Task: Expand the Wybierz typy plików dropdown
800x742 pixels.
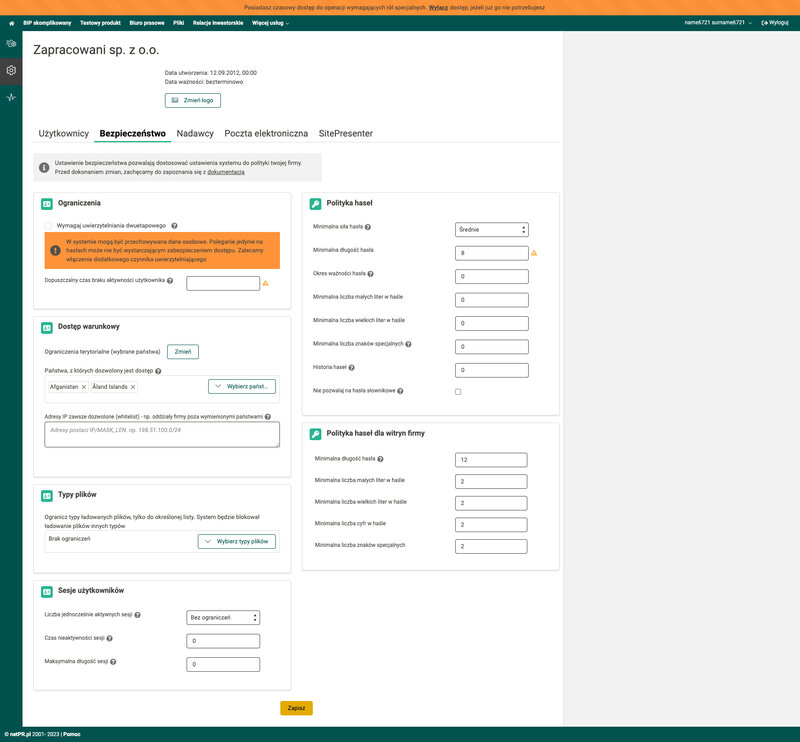Action: pyautogui.click(x=236, y=541)
